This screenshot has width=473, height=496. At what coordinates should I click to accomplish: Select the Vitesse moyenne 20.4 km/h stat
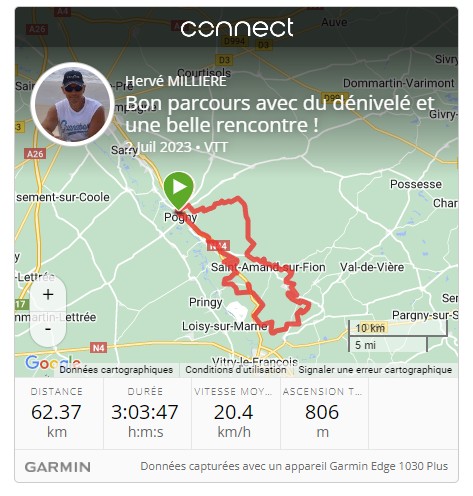(234, 413)
